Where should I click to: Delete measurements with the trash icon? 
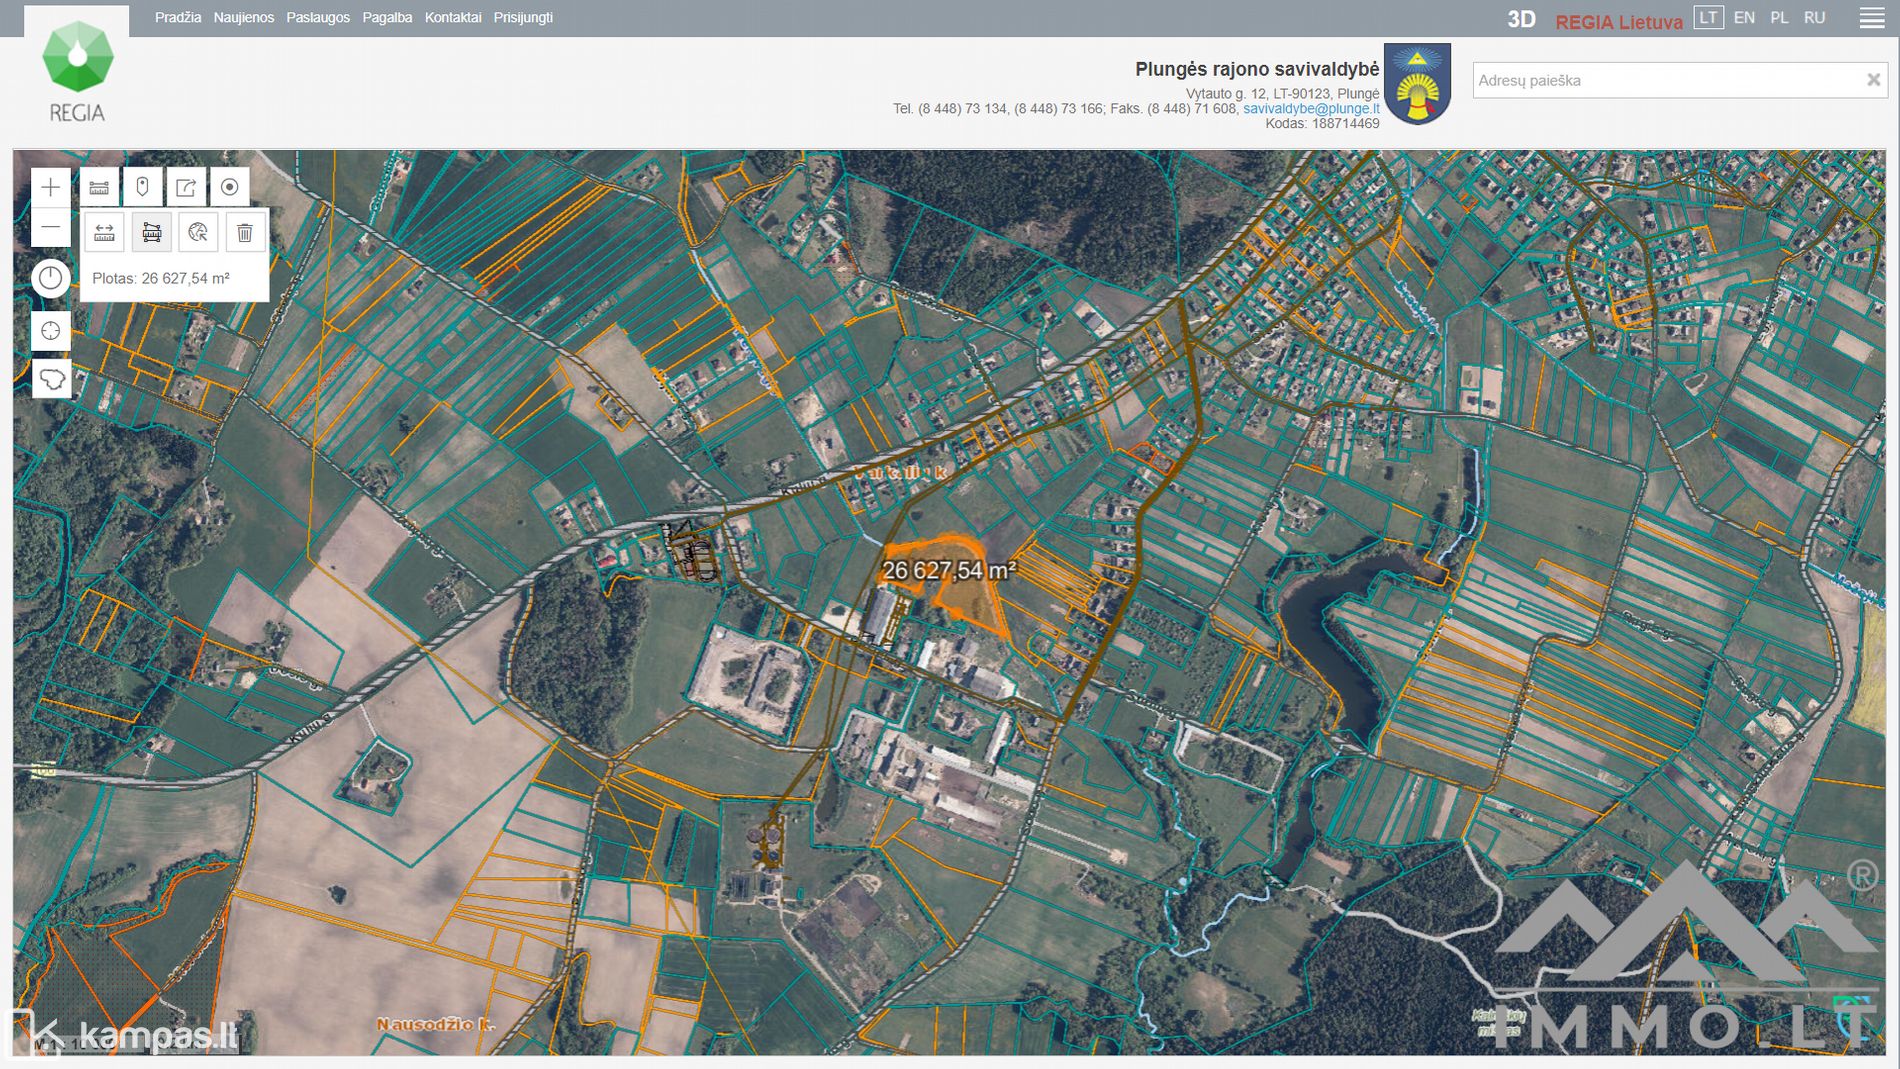coord(245,233)
